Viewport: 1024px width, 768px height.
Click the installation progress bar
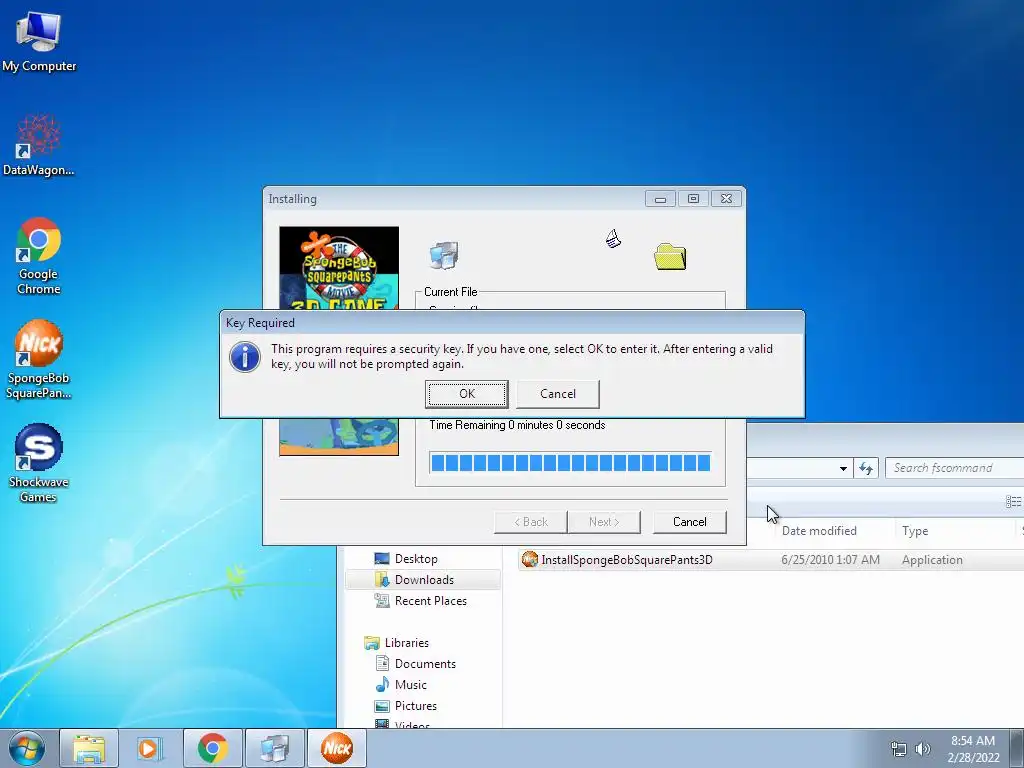click(x=570, y=463)
